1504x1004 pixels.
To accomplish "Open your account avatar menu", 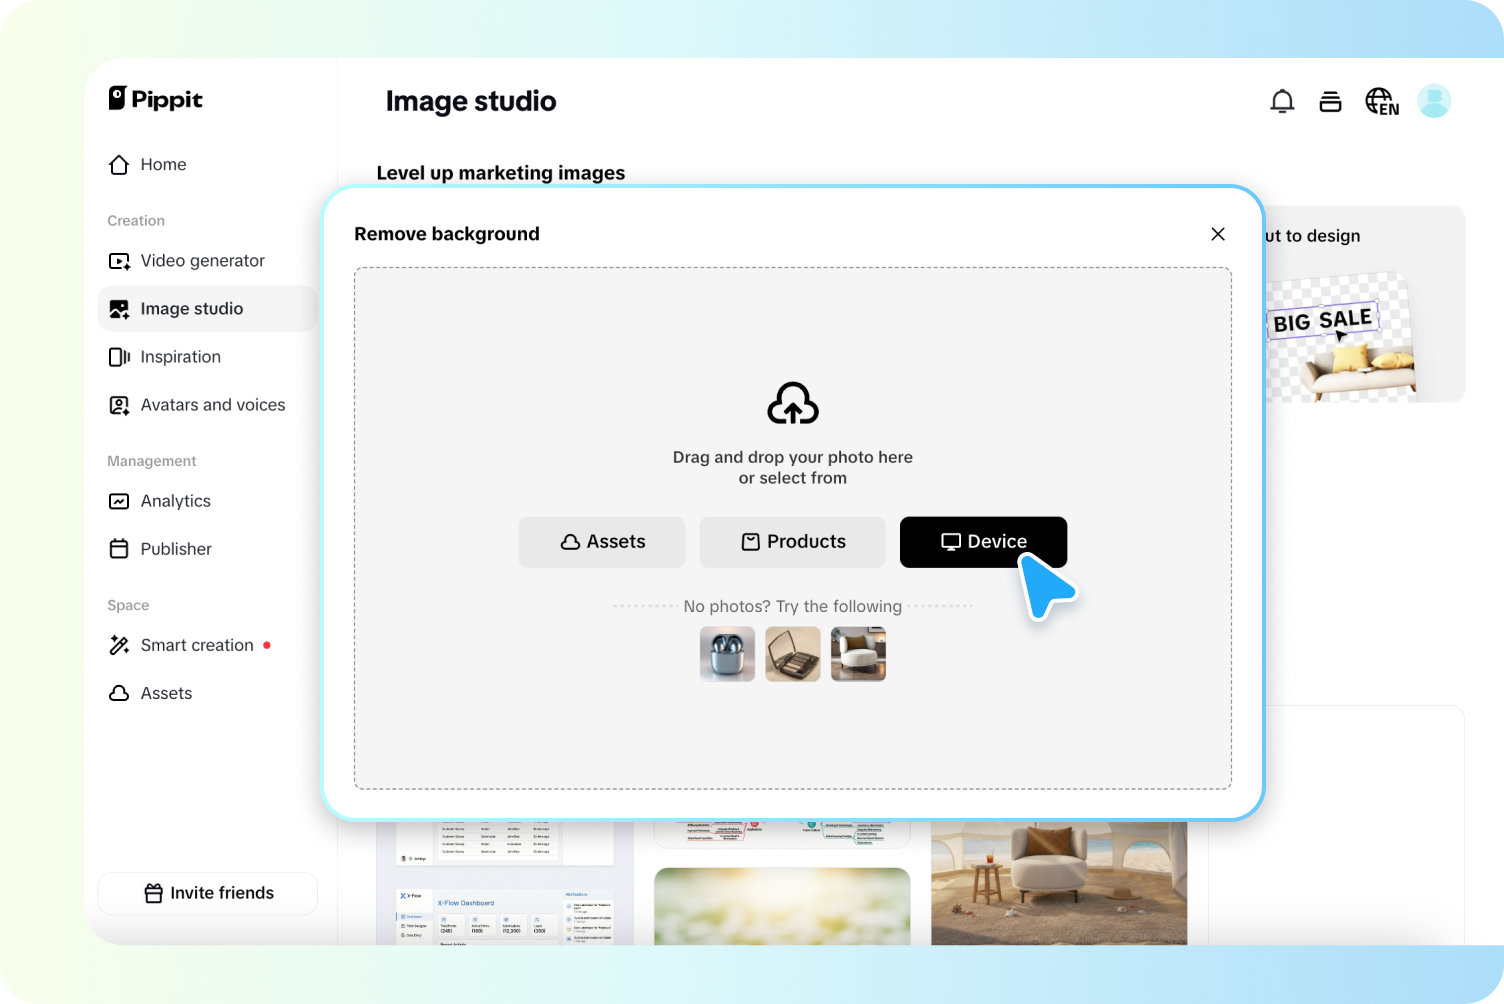I will 1435,101.
